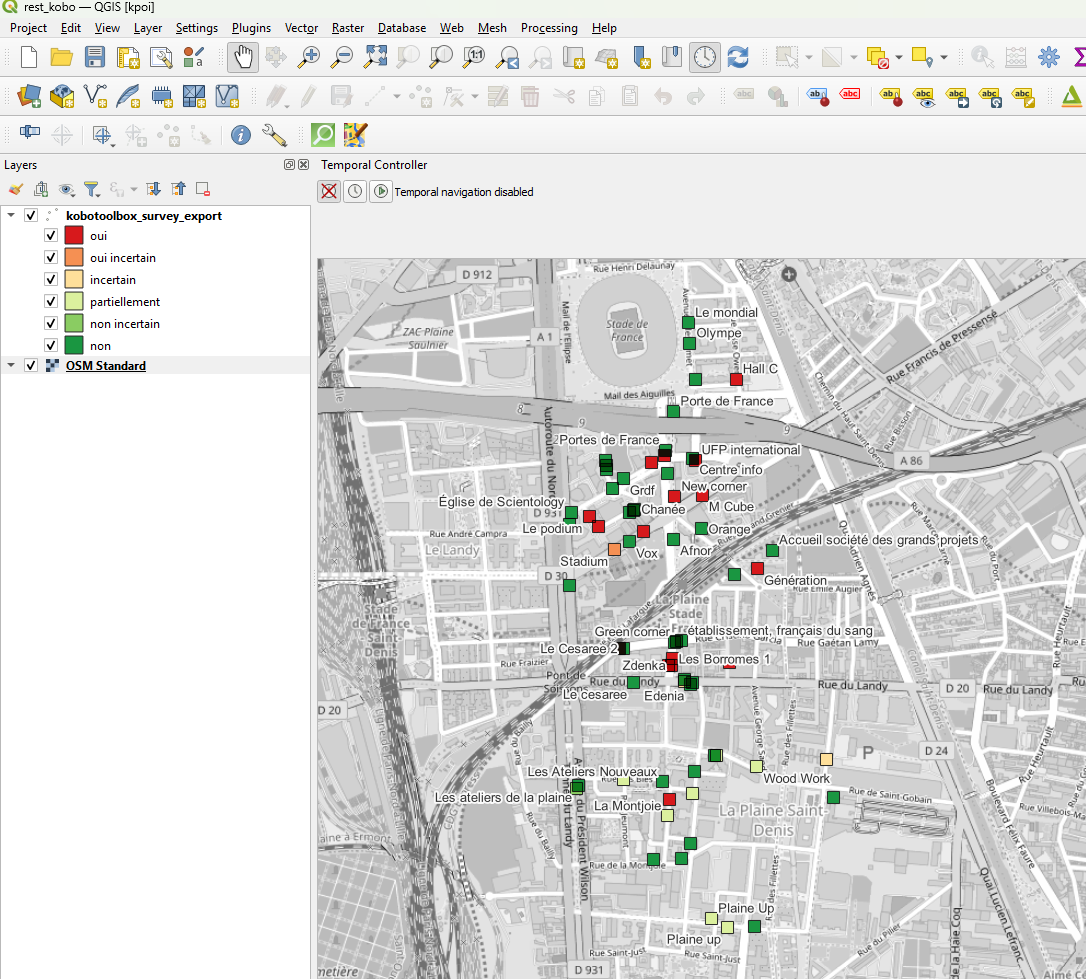Open the Data Source Manager icon

point(29,96)
